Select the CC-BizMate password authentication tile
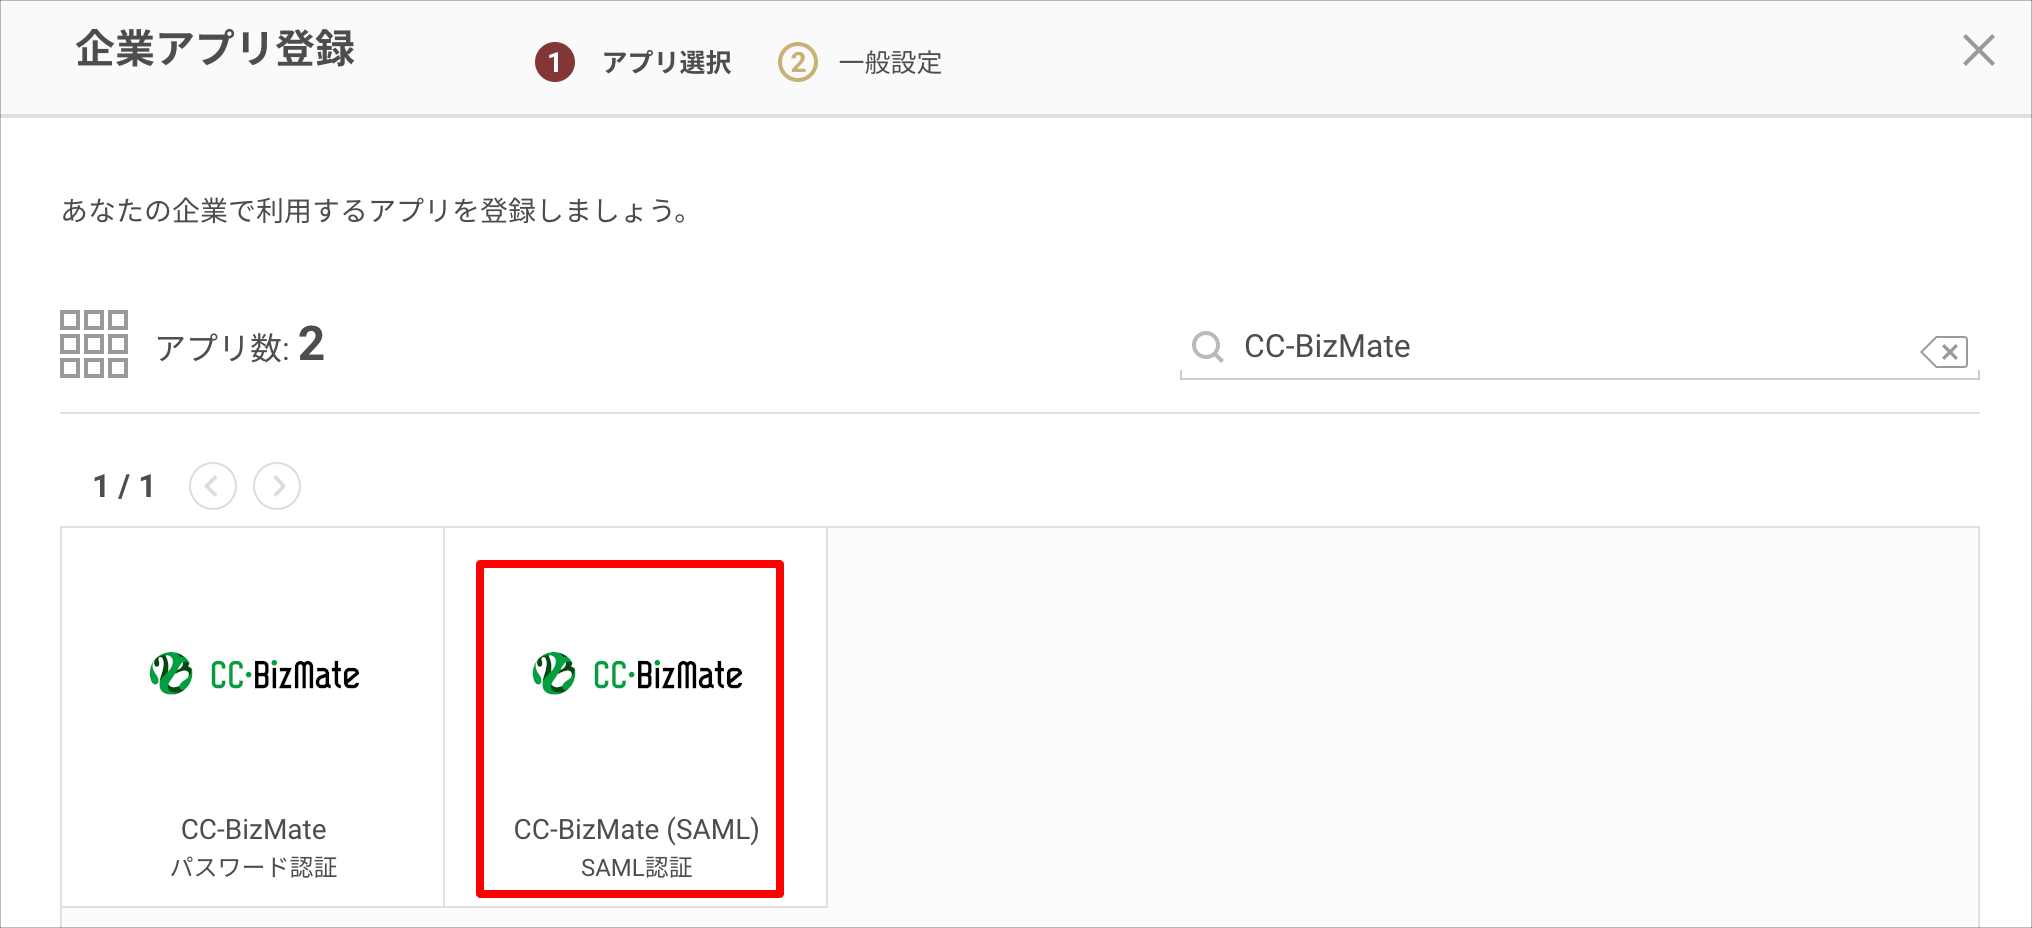 [252, 715]
